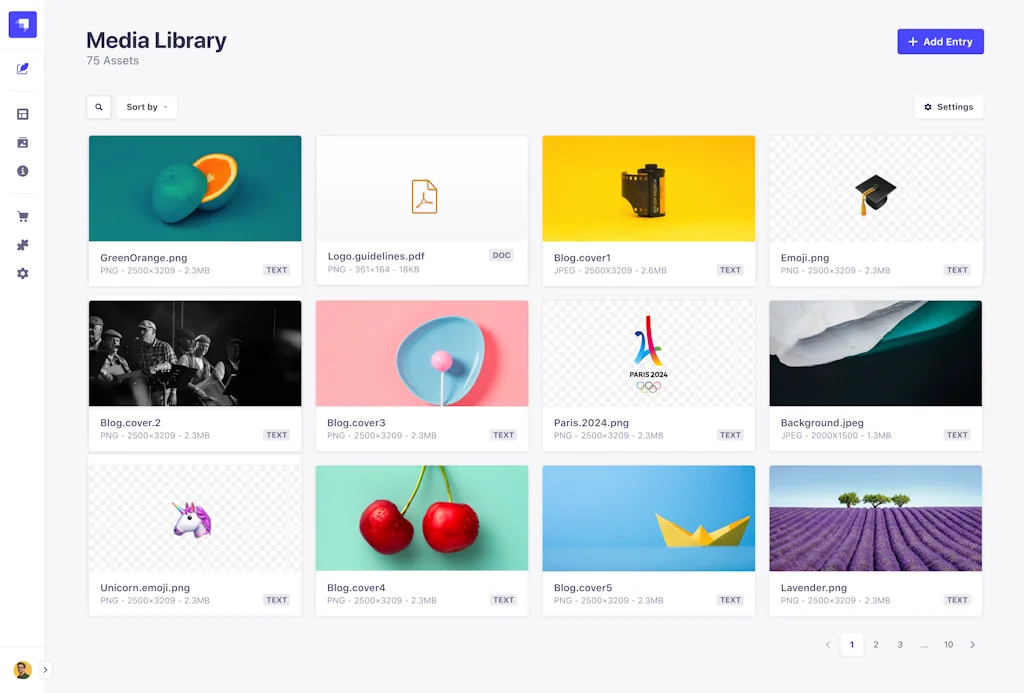
Task: Open the GreenOrange.png thumbnail
Action: point(195,188)
